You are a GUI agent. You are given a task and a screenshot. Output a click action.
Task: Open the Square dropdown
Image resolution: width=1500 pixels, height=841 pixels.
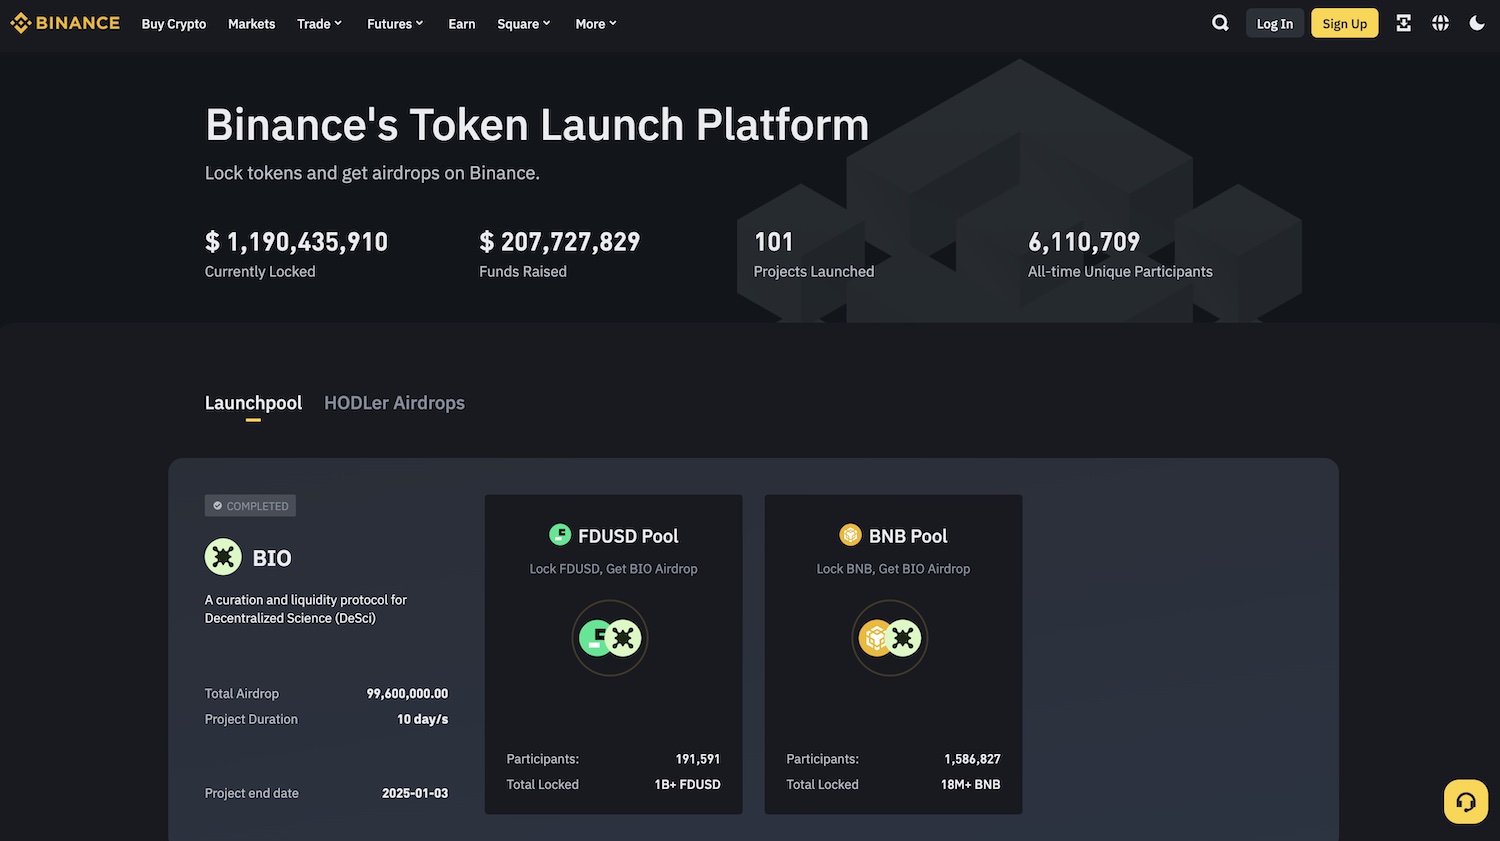tap(522, 23)
